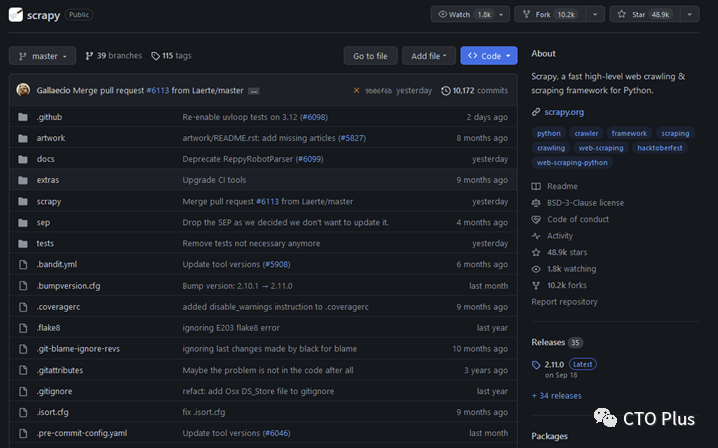This screenshot has height=448, width=718.
Task: Open the .github folder icon
Action: 23,117
